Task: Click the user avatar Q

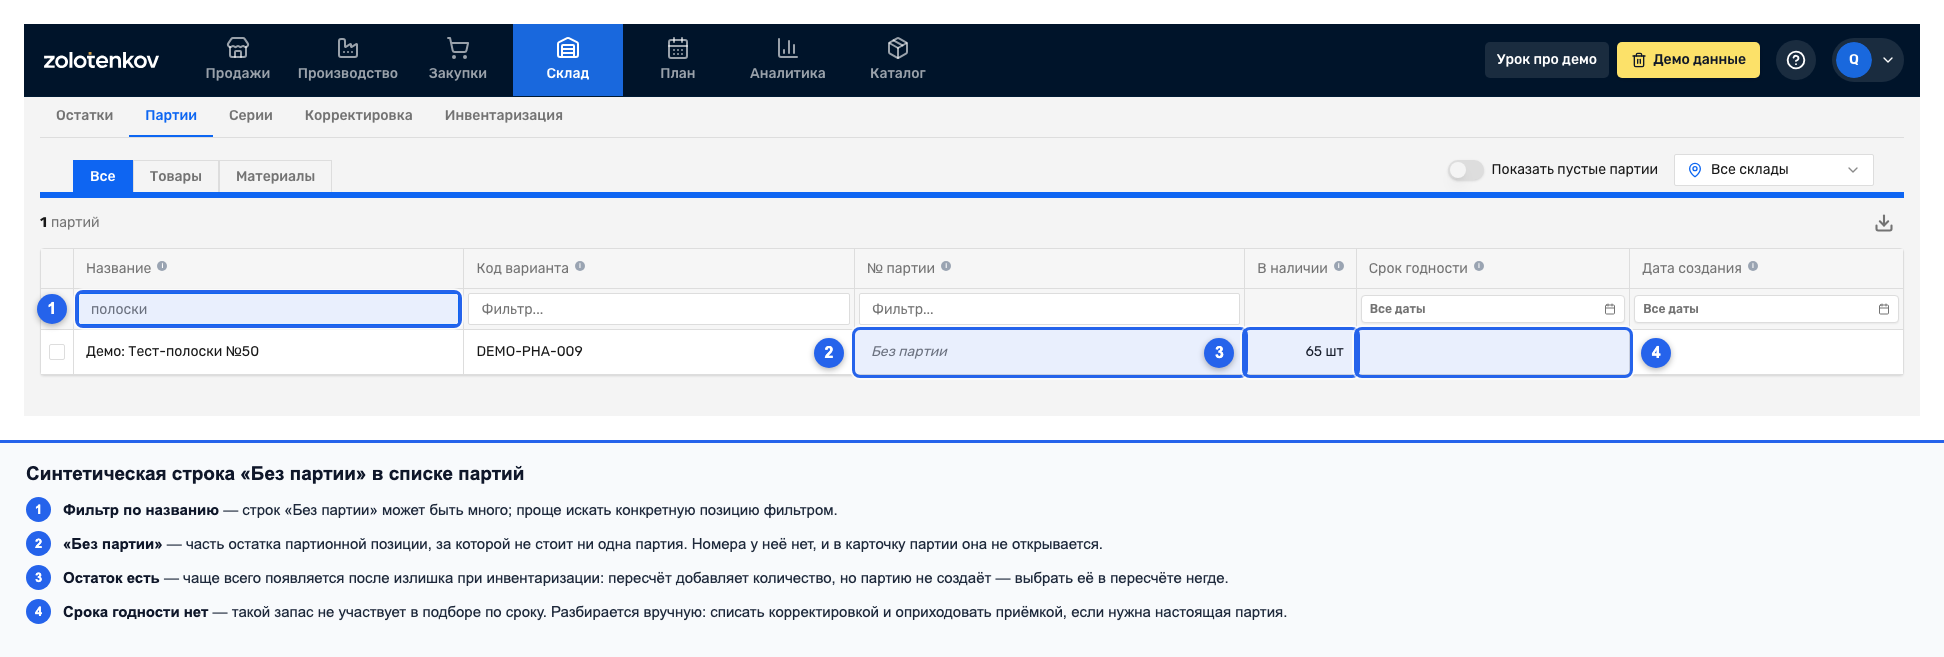Action: pyautogui.click(x=1853, y=60)
